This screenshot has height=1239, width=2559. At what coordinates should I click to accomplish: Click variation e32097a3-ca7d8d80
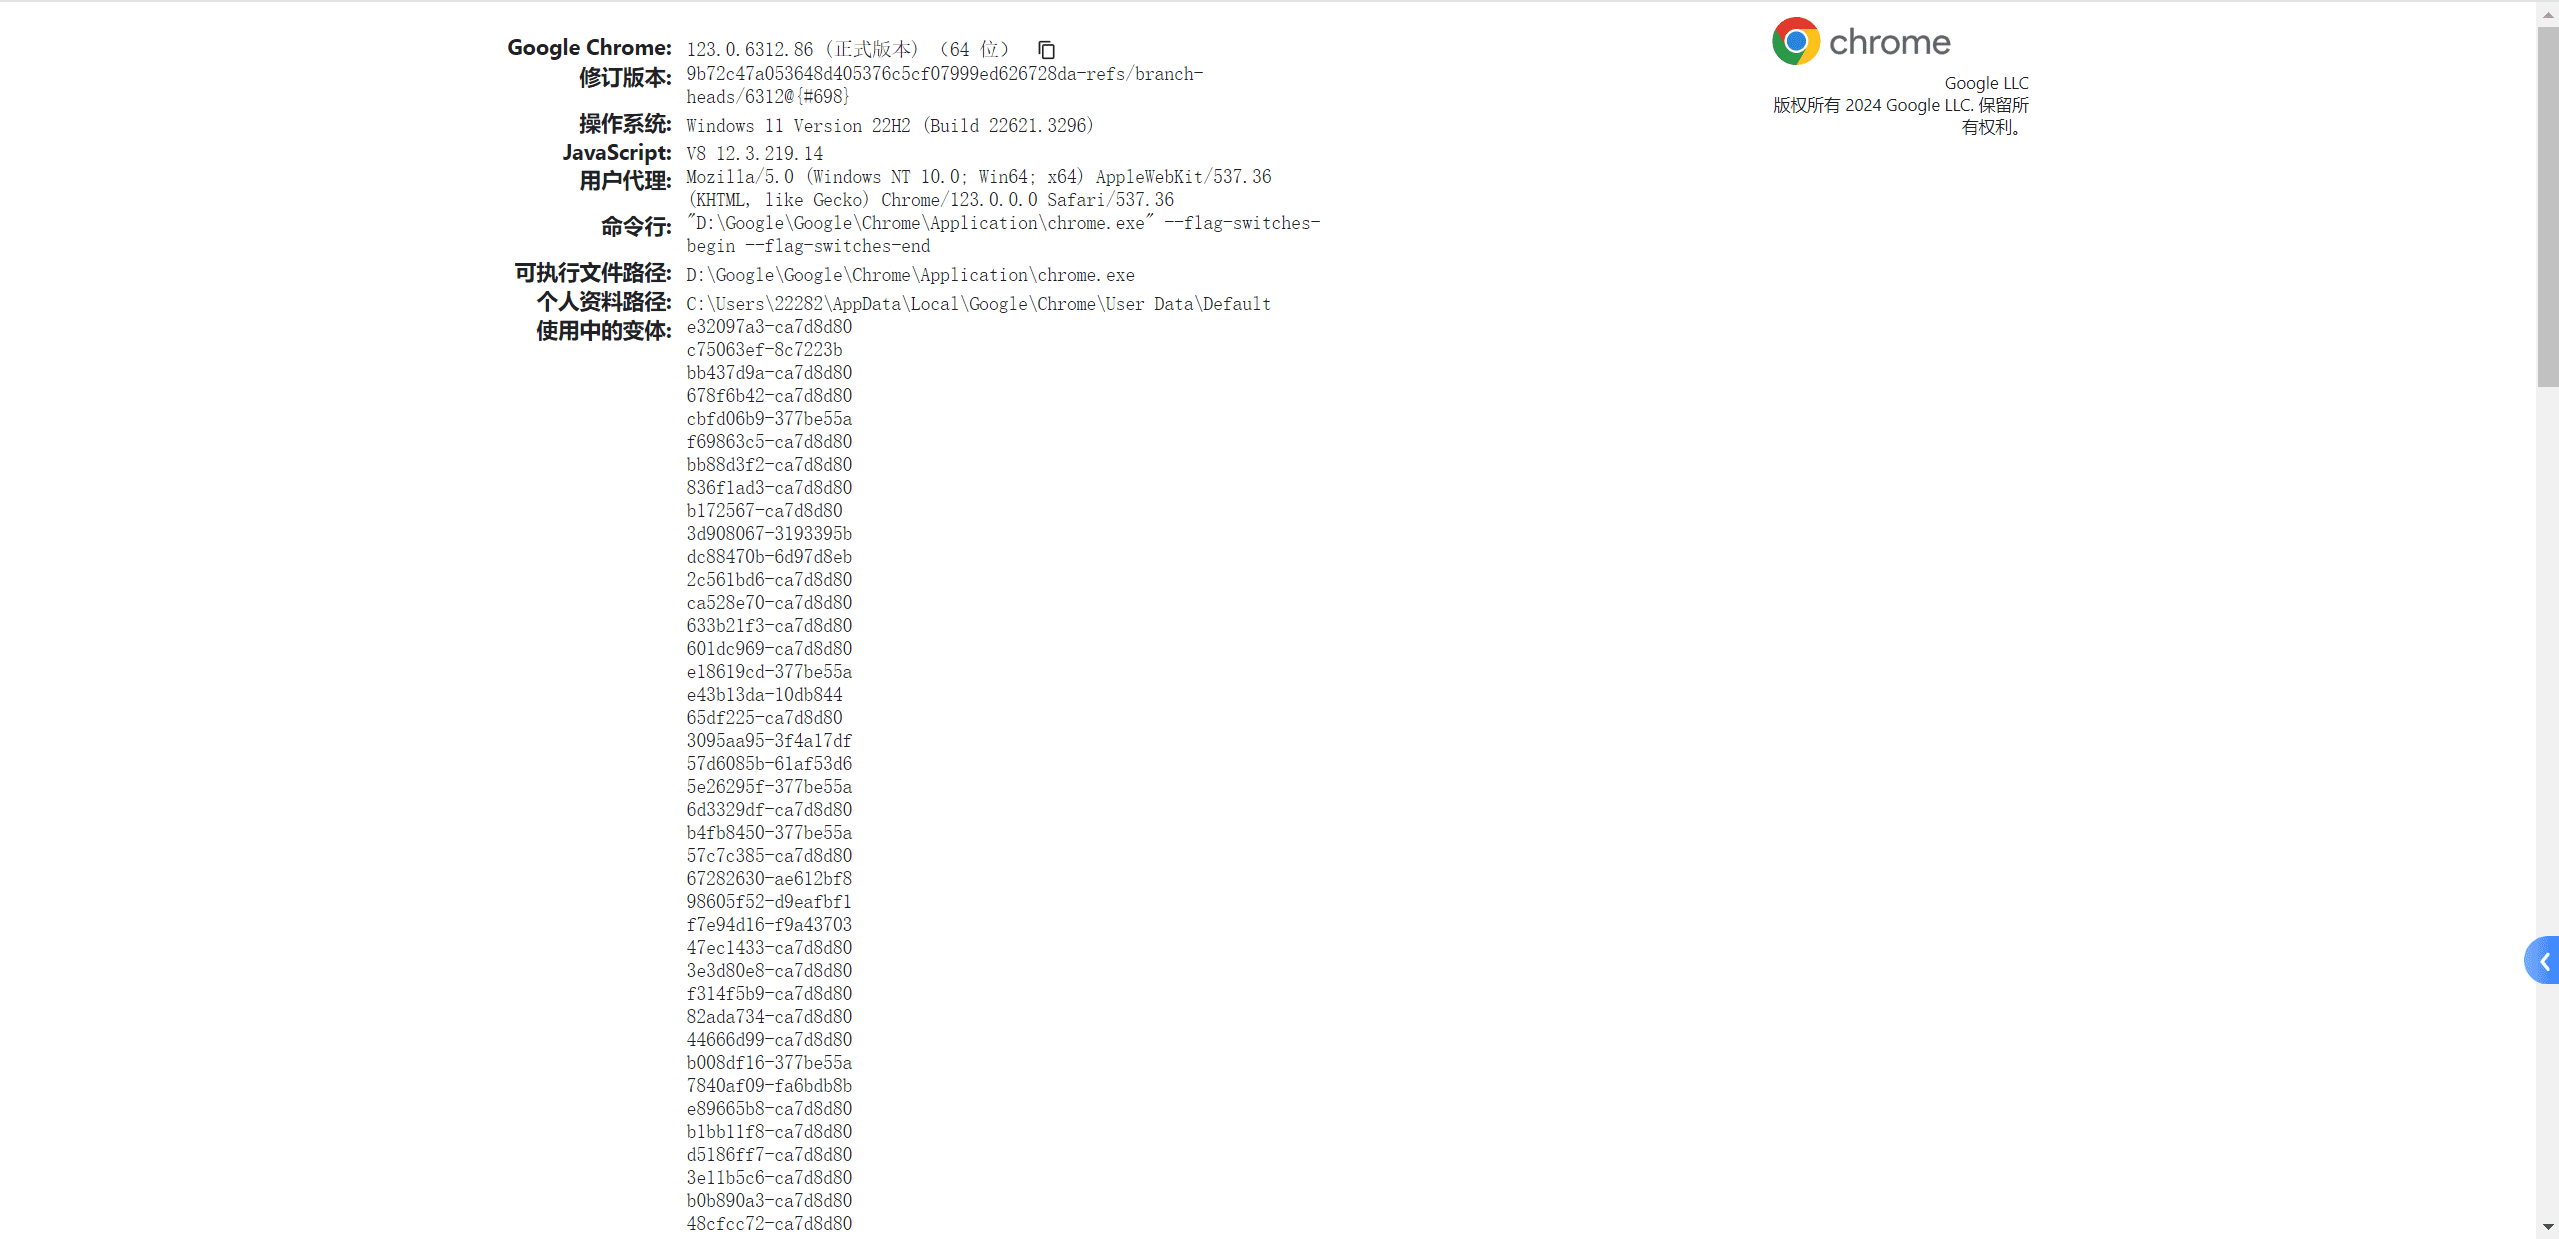pyautogui.click(x=769, y=327)
